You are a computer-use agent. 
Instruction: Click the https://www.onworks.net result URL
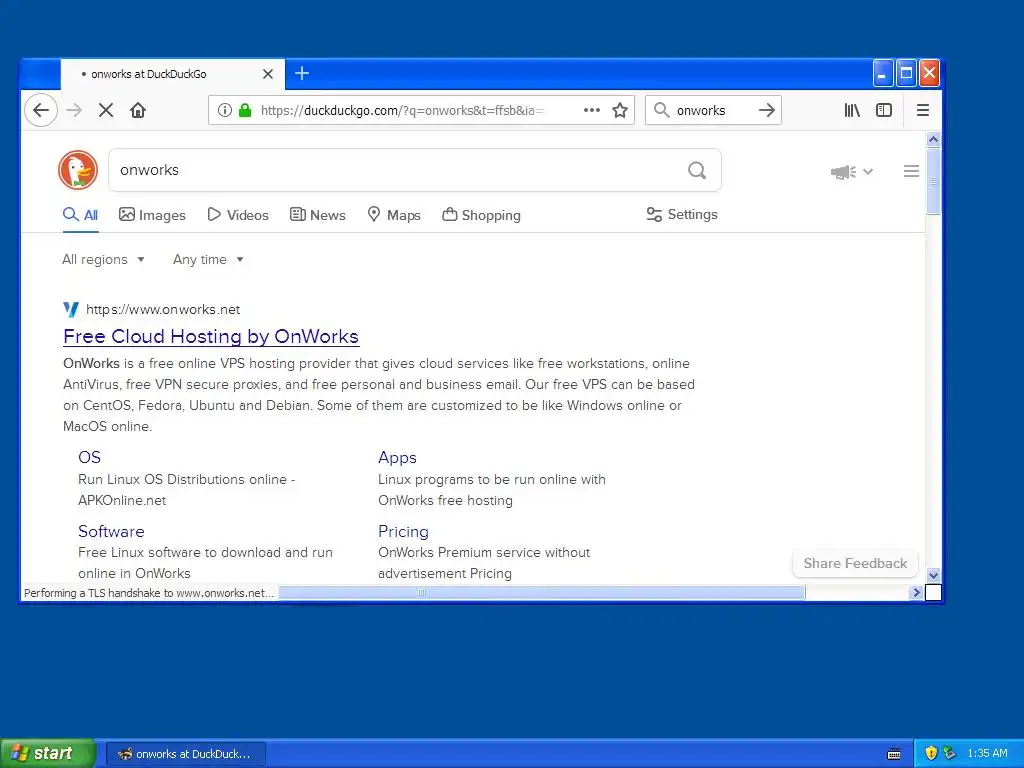point(163,310)
